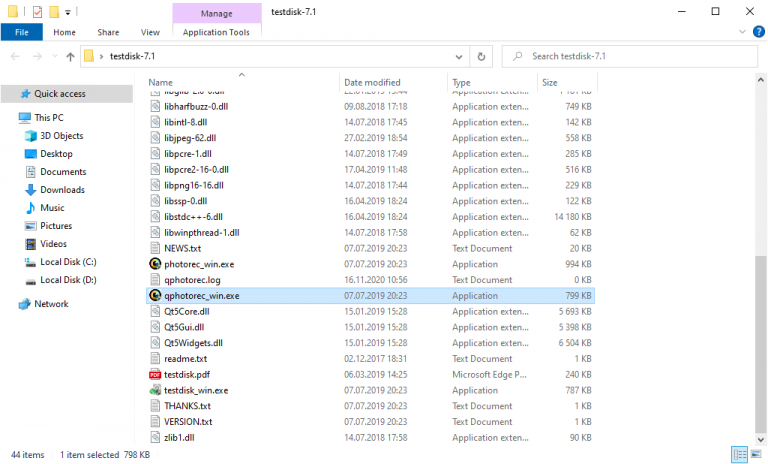Click the Downloads folder icon in the sidebar
The width and height of the screenshot is (768, 464).
30,190
